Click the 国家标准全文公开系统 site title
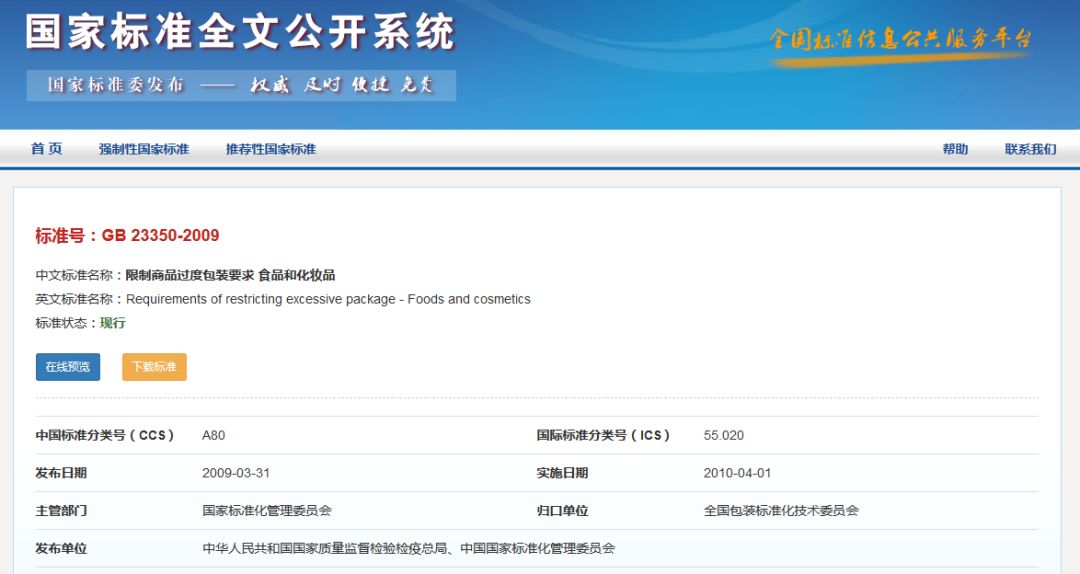The width and height of the screenshot is (1080, 574). 240,32
